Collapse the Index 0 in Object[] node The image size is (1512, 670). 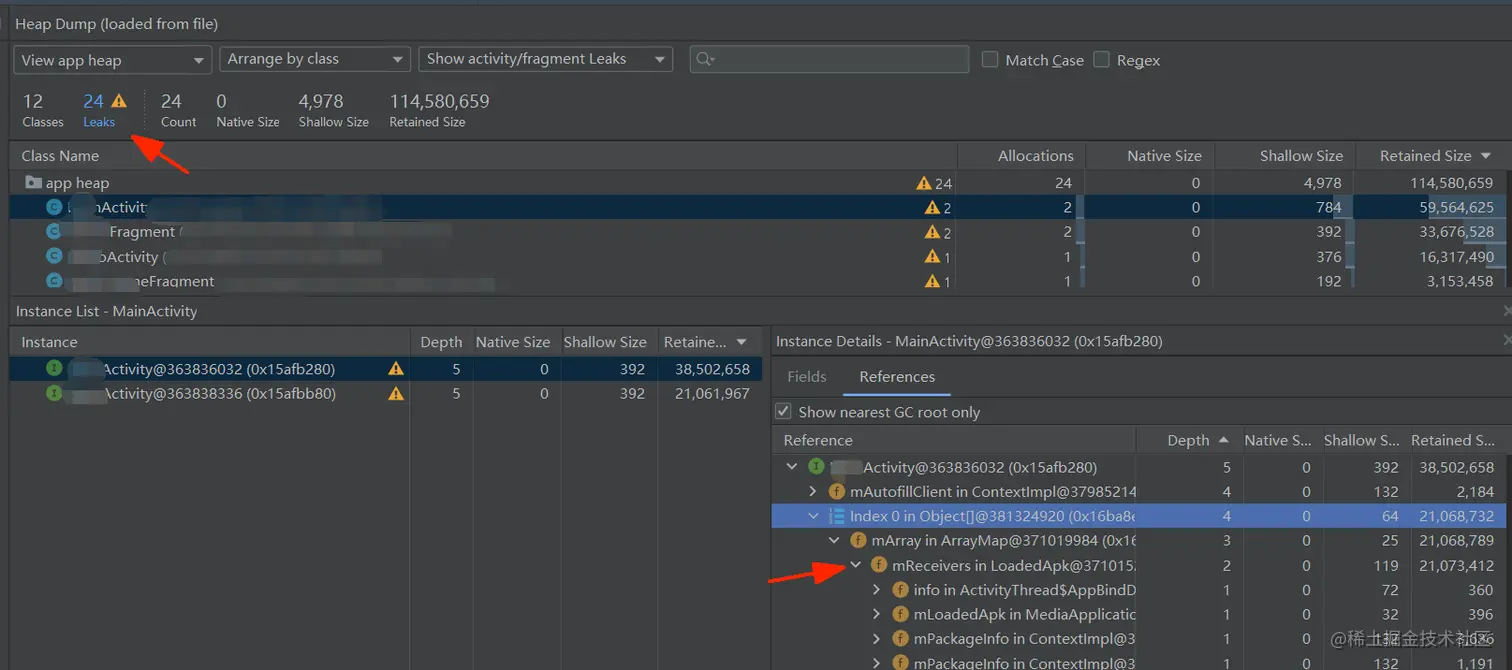click(813, 516)
